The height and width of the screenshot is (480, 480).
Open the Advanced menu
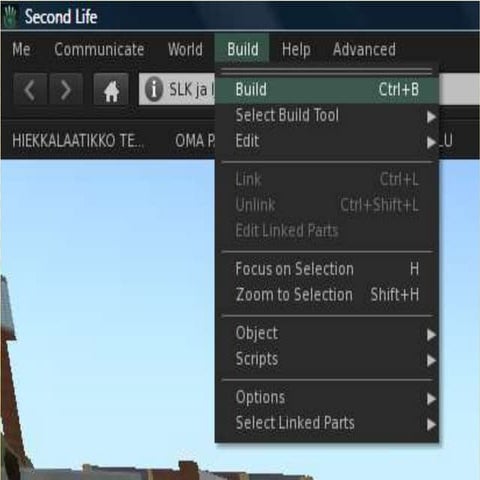[x=364, y=50]
